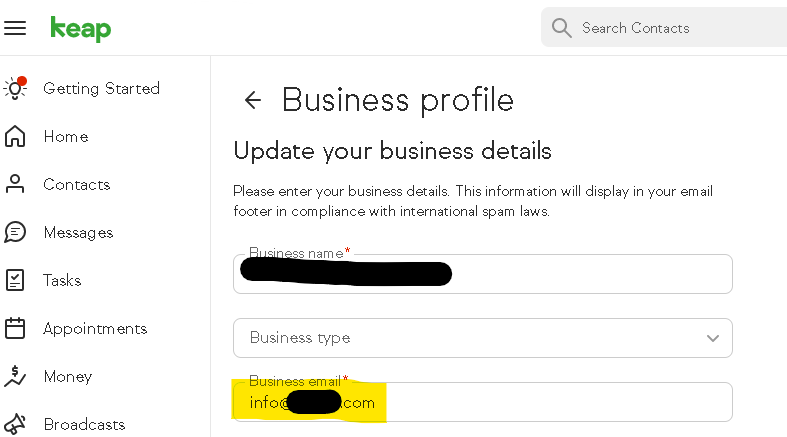Click into the Business email field
The height and width of the screenshot is (437, 787).
(x=550, y=403)
